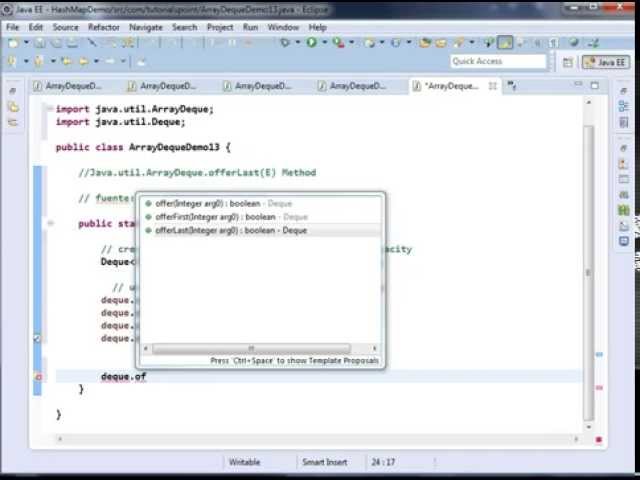The width and height of the screenshot is (640, 480).
Task: Click the editor vertical scrollbar thumb
Action: [588, 273]
